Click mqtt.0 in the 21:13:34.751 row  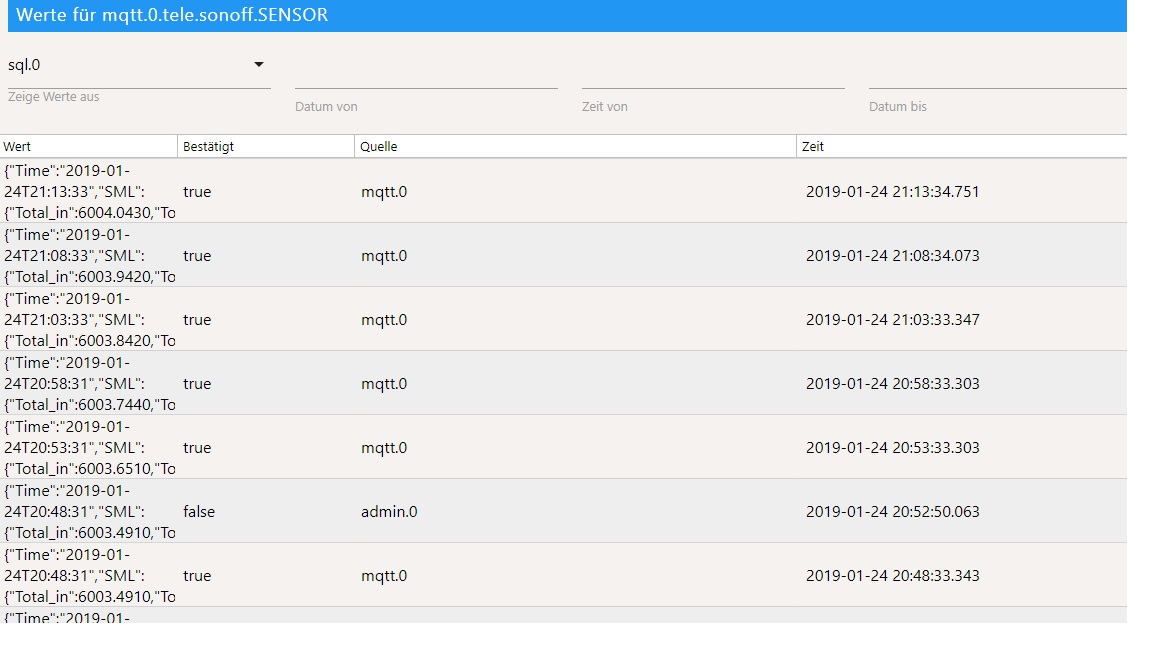tap(384, 192)
